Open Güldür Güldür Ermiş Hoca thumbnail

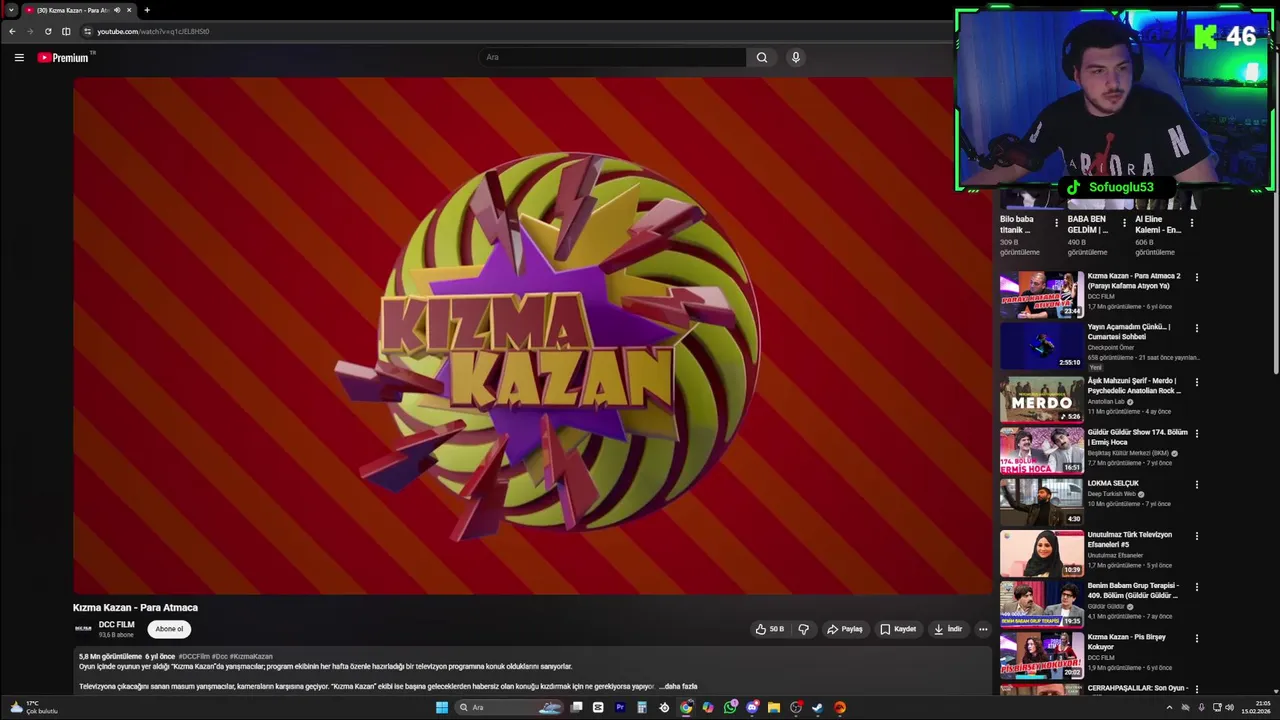coord(1042,450)
